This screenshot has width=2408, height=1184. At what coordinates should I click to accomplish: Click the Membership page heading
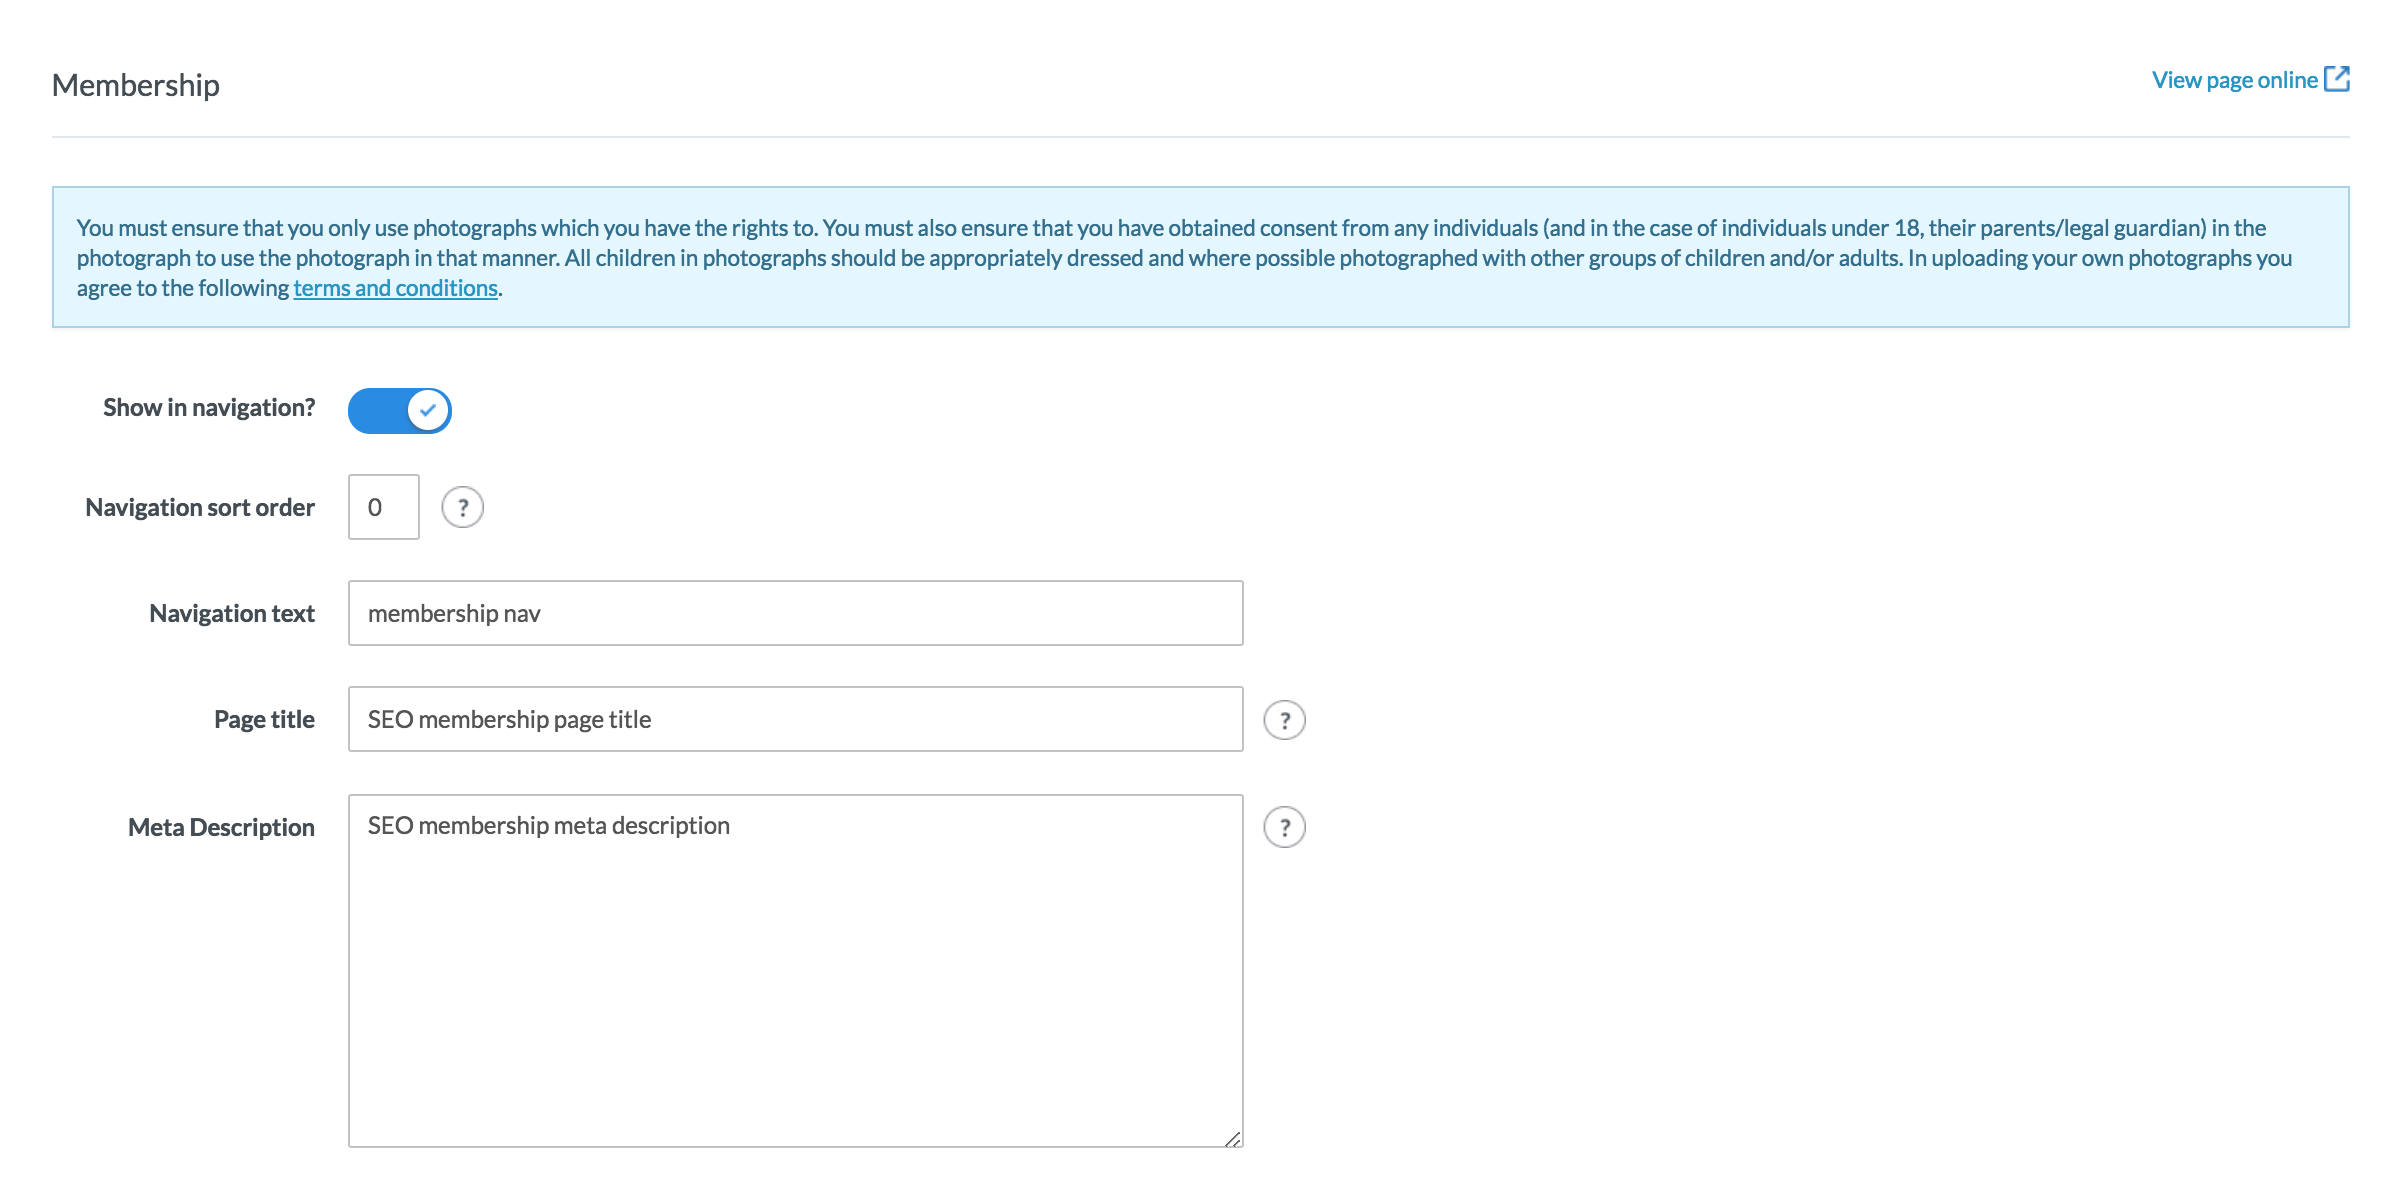click(136, 85)
